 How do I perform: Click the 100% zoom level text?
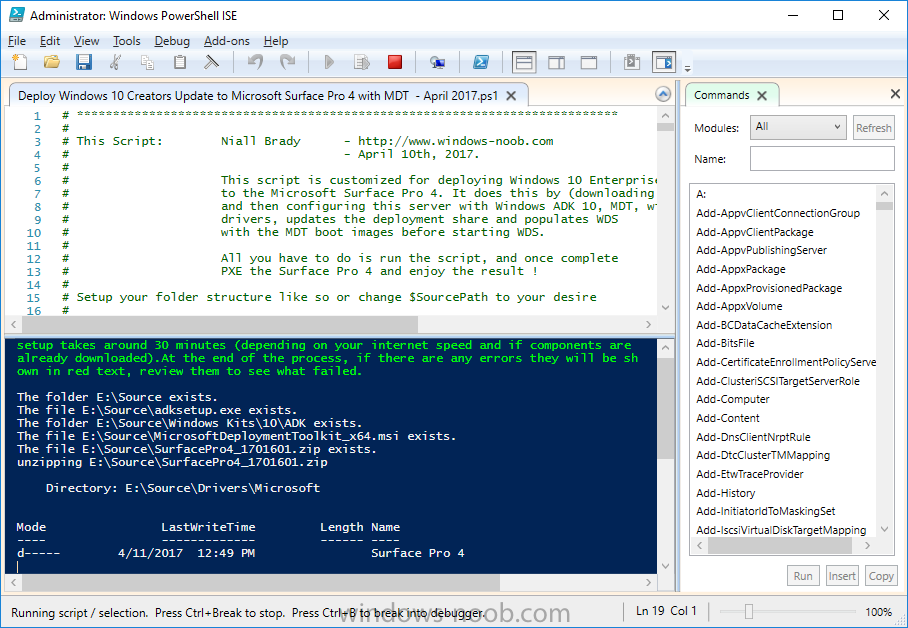(878, 612)
